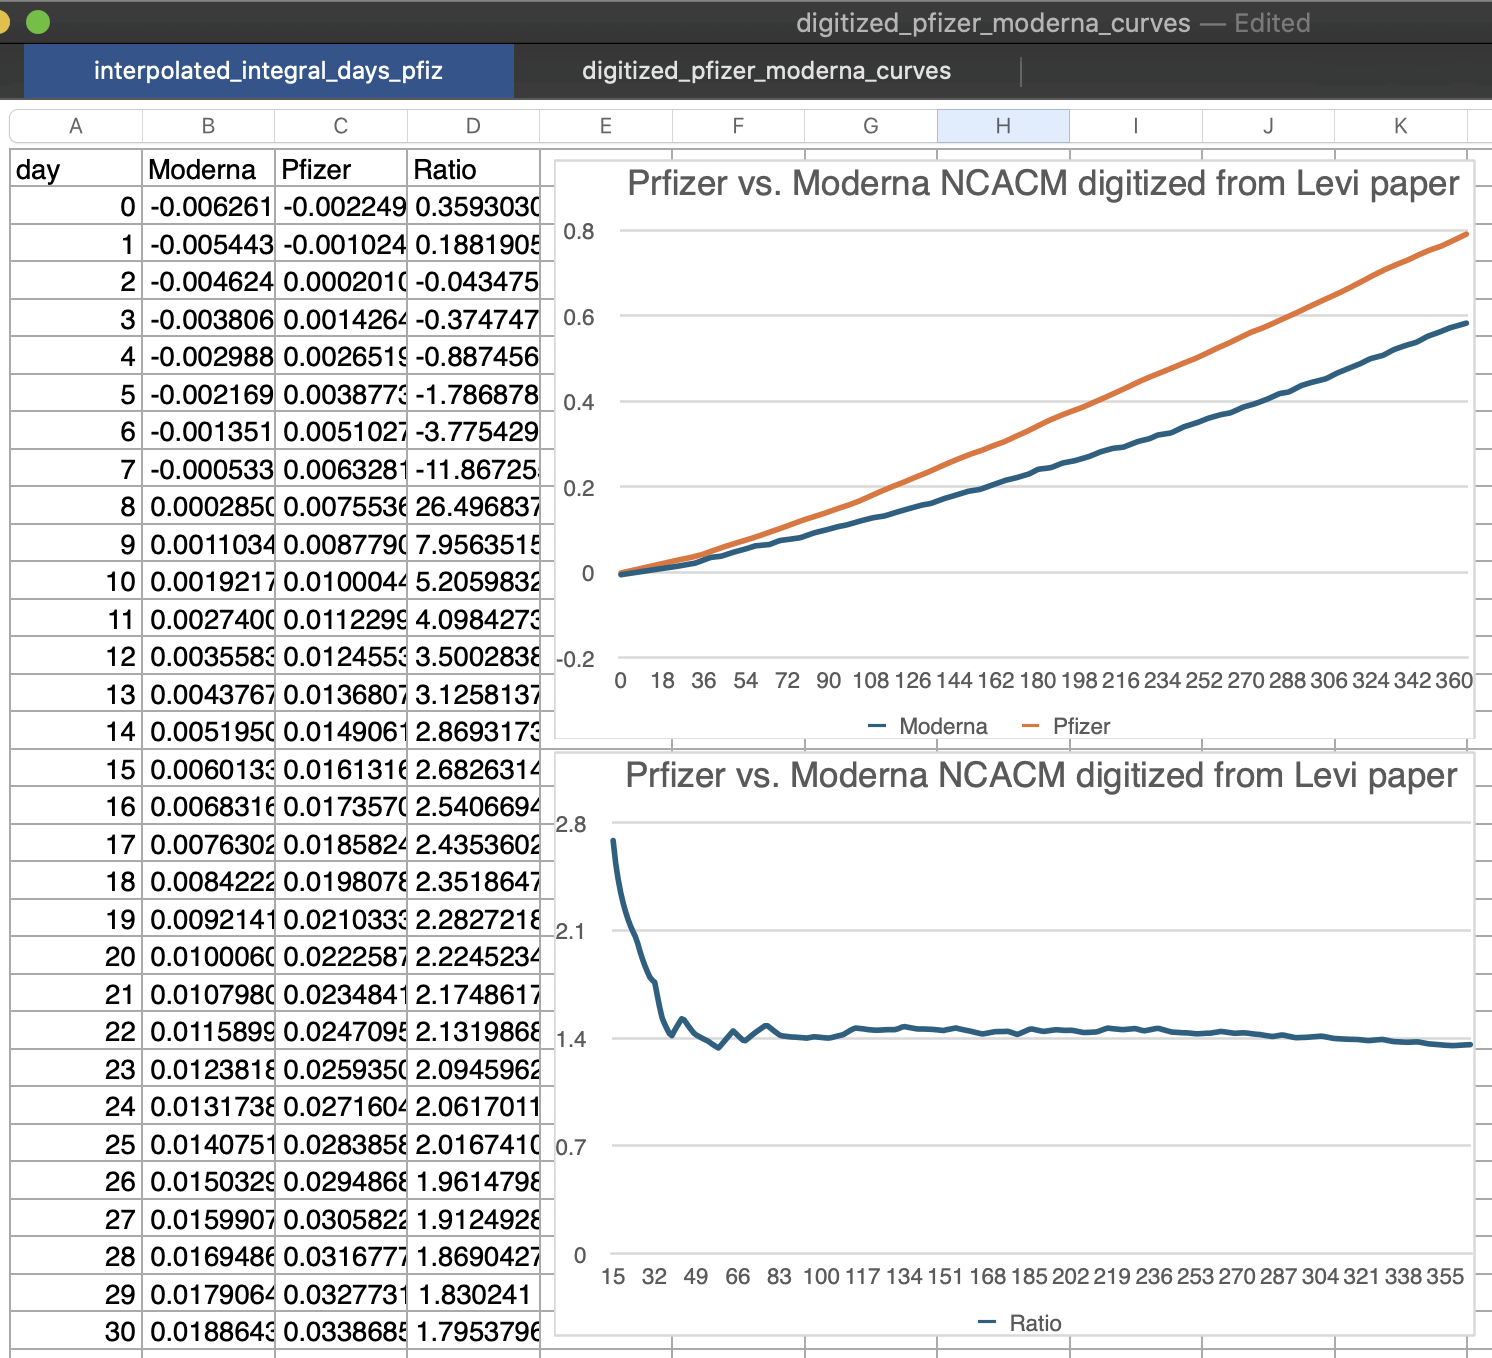1492x1358 pixels.
Task: Click the window title digitized_pfizer_moderna_curves
Action: pyautogui.click(x=992, y=23)
